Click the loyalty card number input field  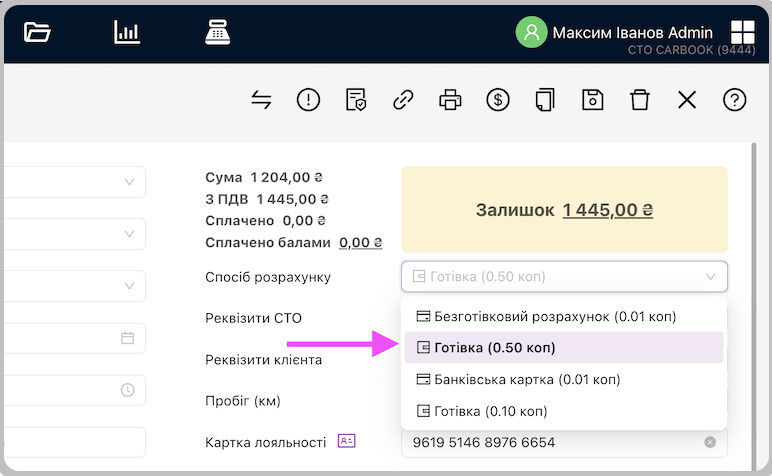point(550,442)
